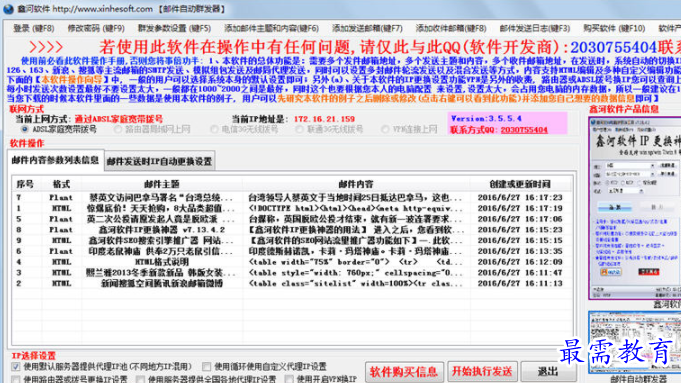Open 购买软件 (键F10) menu
This screenshot has height=383, width=681.
coord(614,29)
